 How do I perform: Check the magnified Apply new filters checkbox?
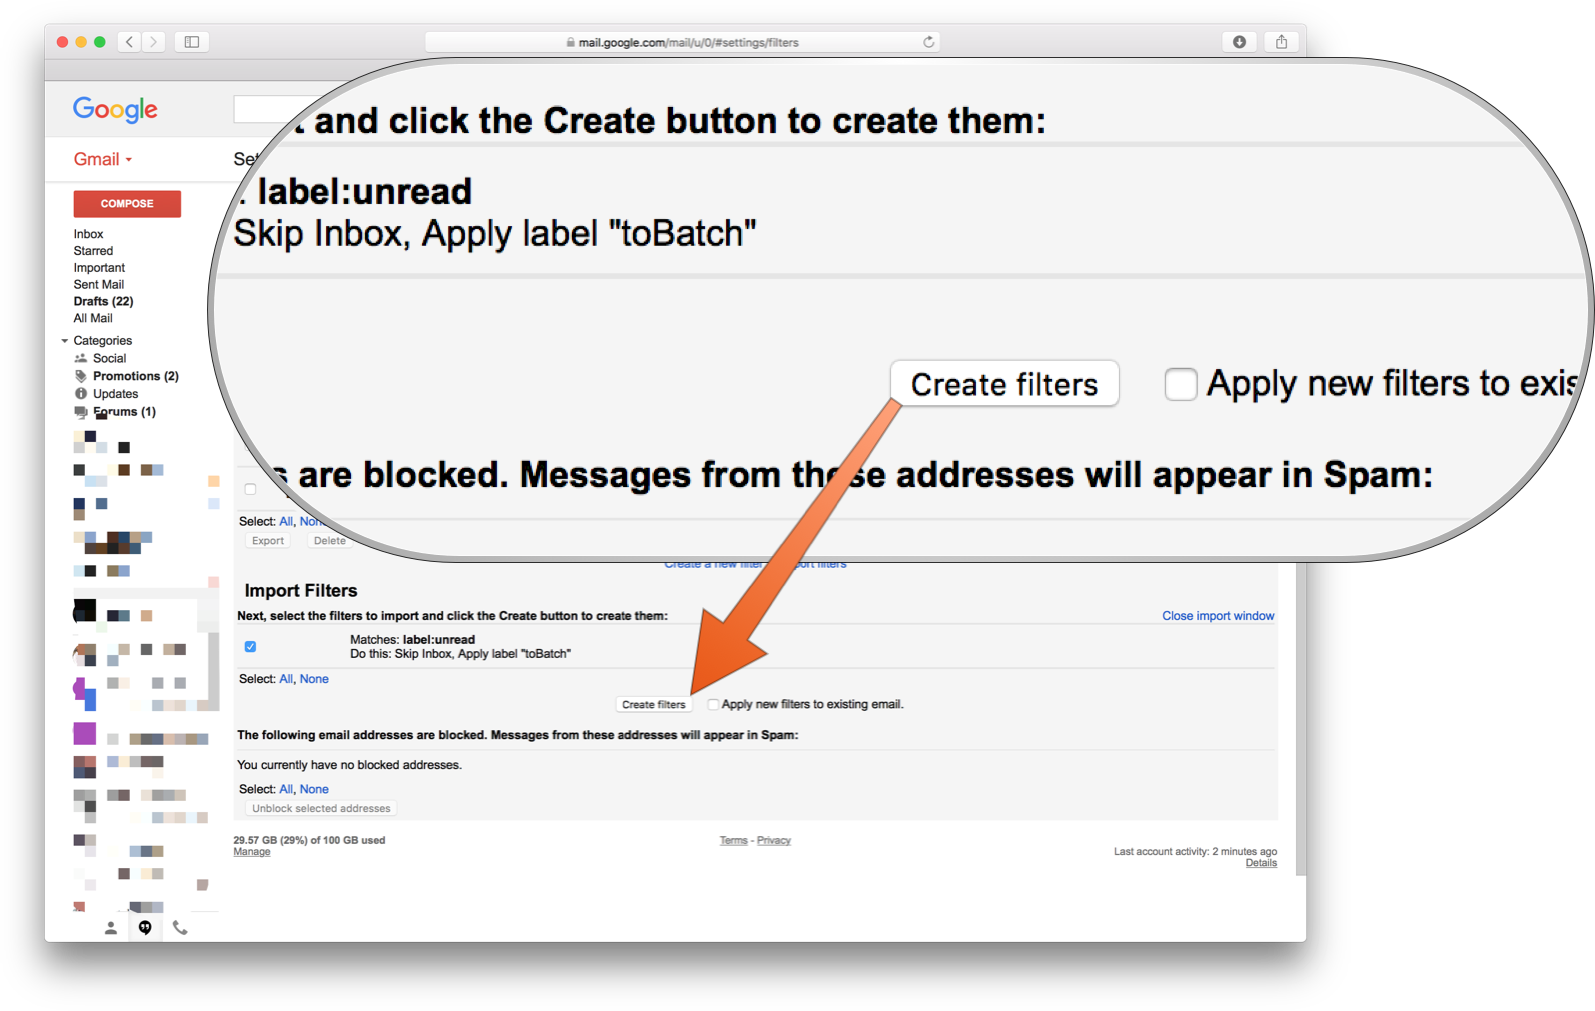[1181, 384]
